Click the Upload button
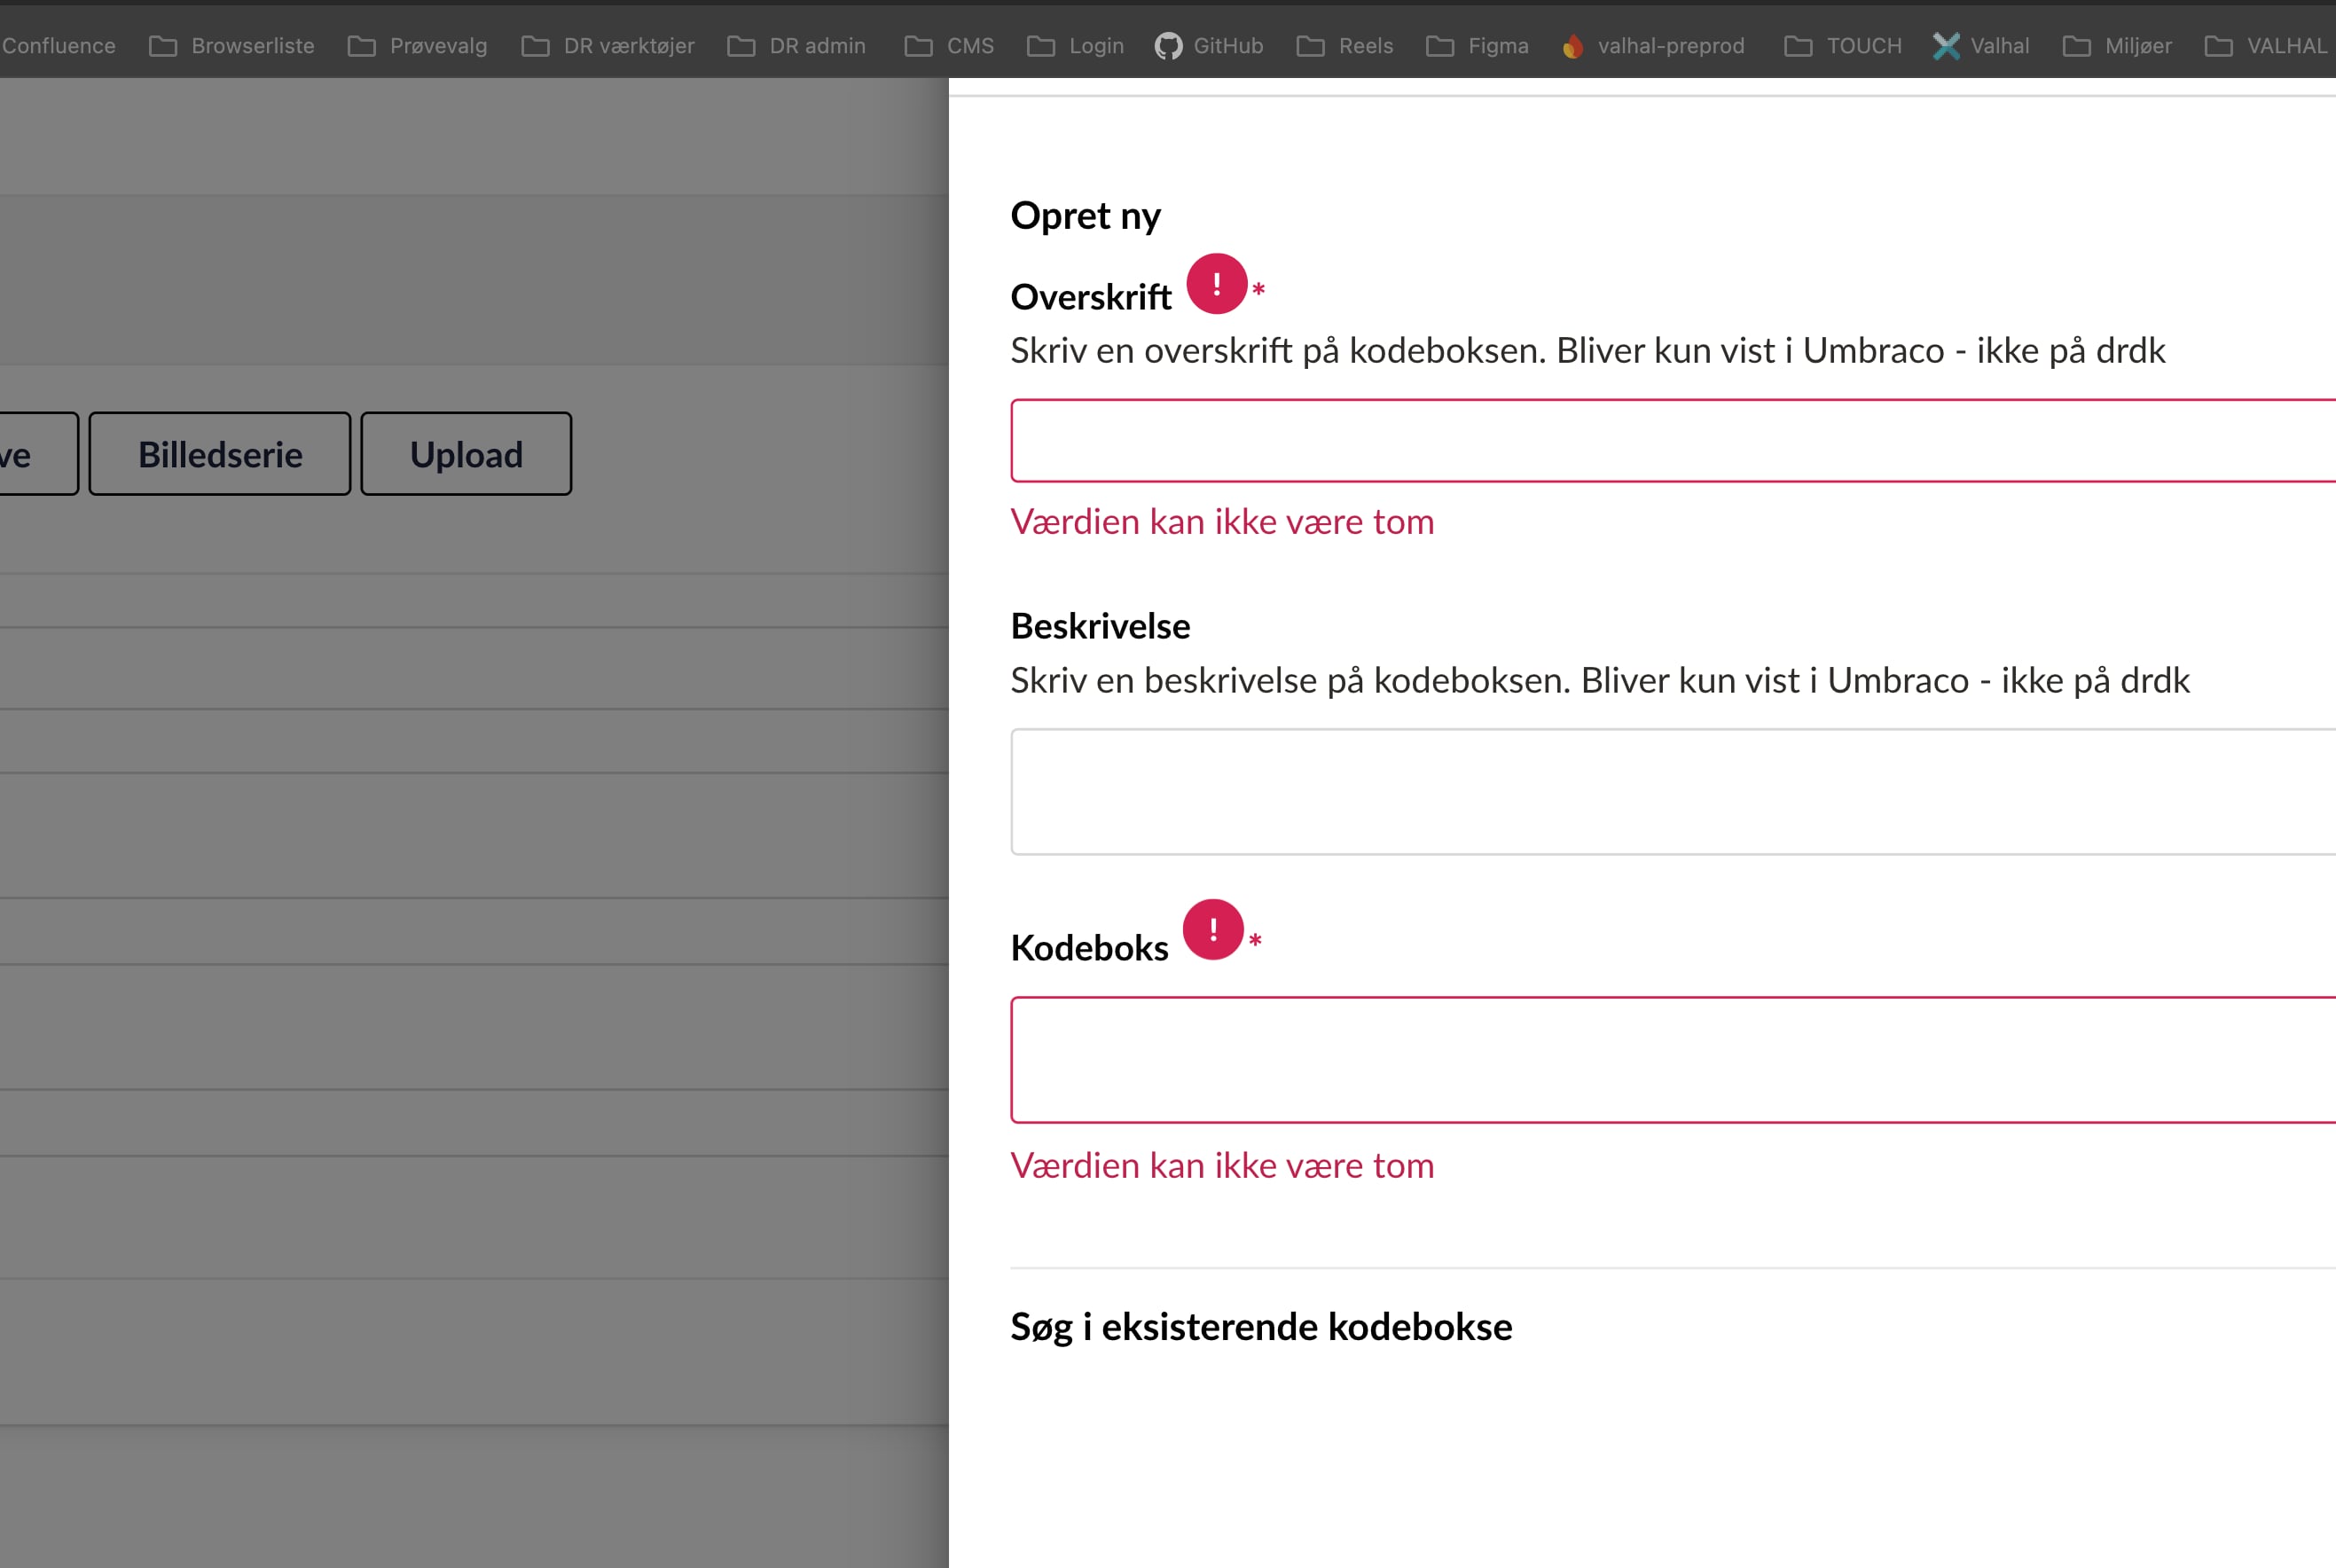 click(x=466, y=454)
